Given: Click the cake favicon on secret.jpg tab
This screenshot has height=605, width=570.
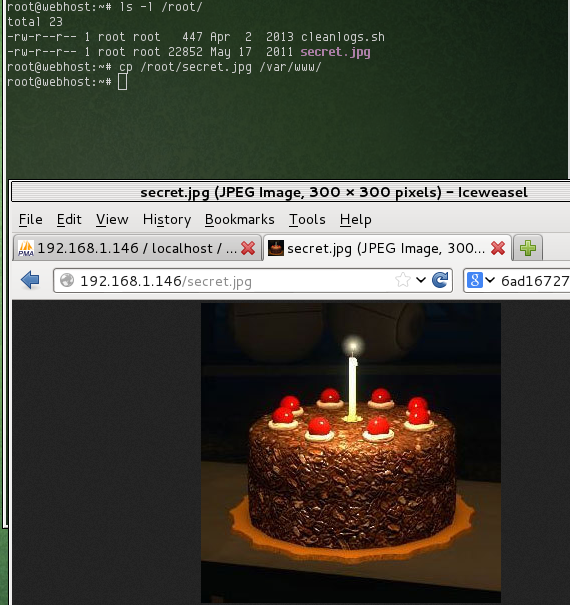Looking at the screenshot, I should [x=276, y=248].
